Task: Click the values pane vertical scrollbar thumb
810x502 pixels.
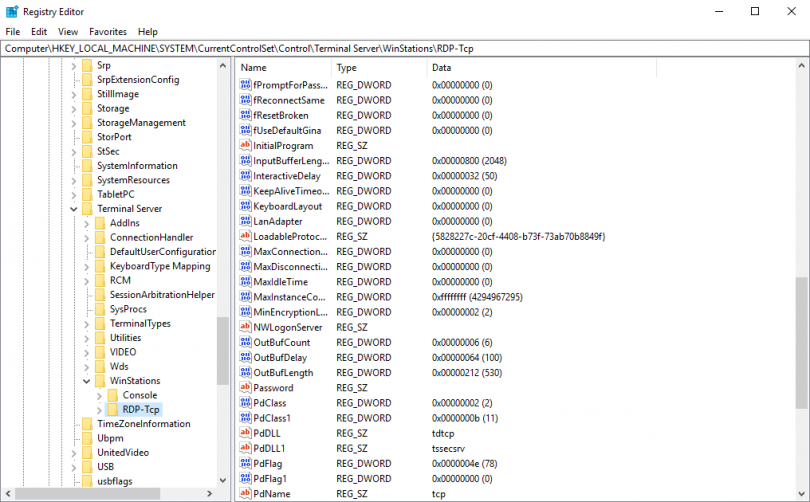Action: (801, 342)
